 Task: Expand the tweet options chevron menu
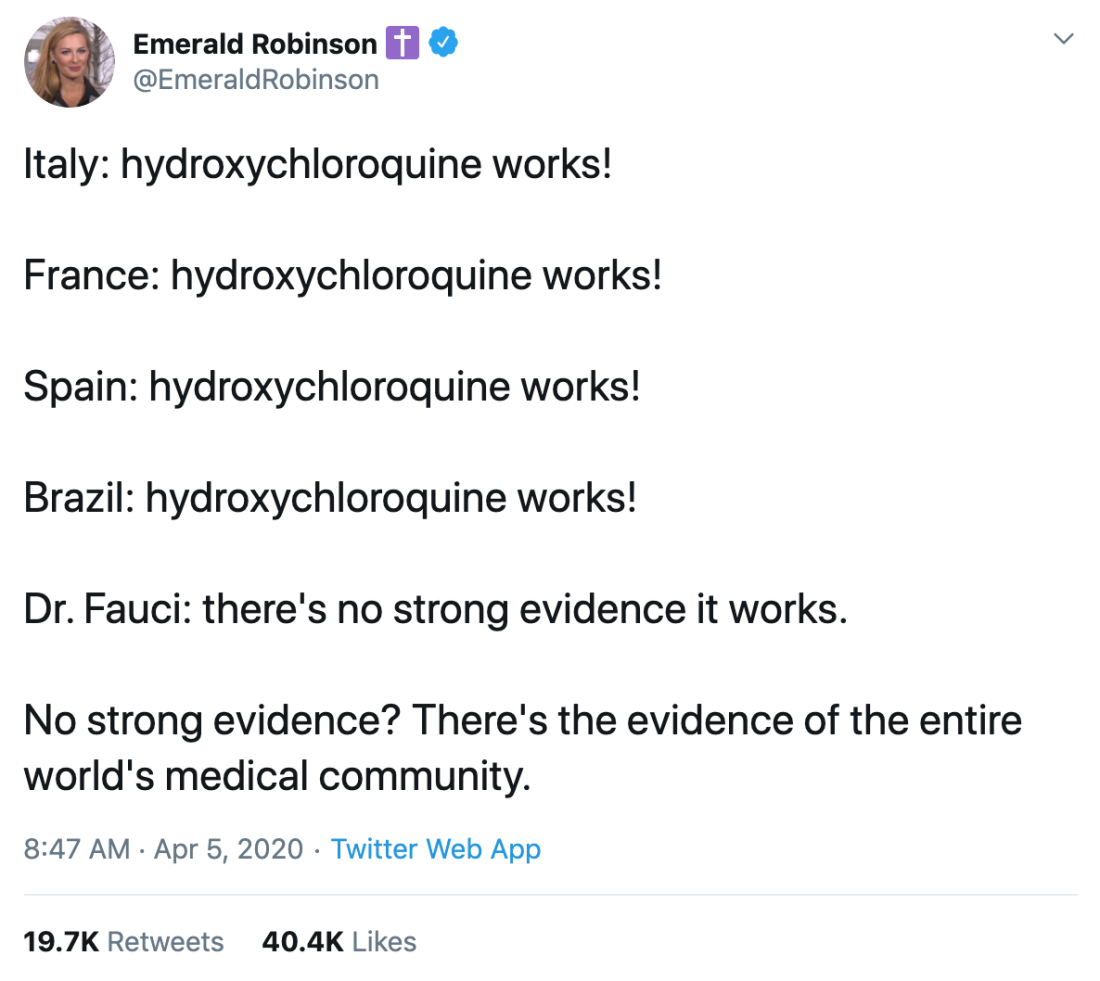click(1064, 39)
